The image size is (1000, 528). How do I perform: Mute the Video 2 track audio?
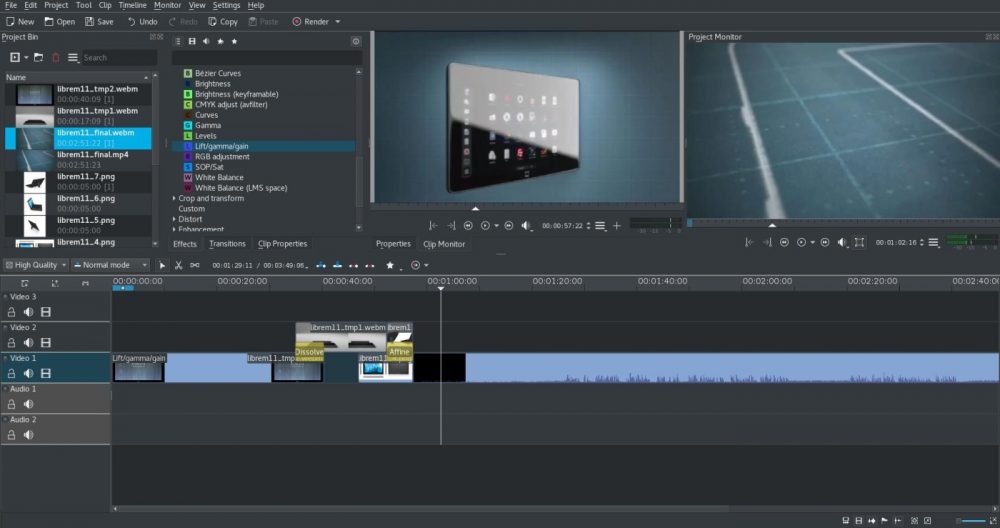tap(28, 342)
